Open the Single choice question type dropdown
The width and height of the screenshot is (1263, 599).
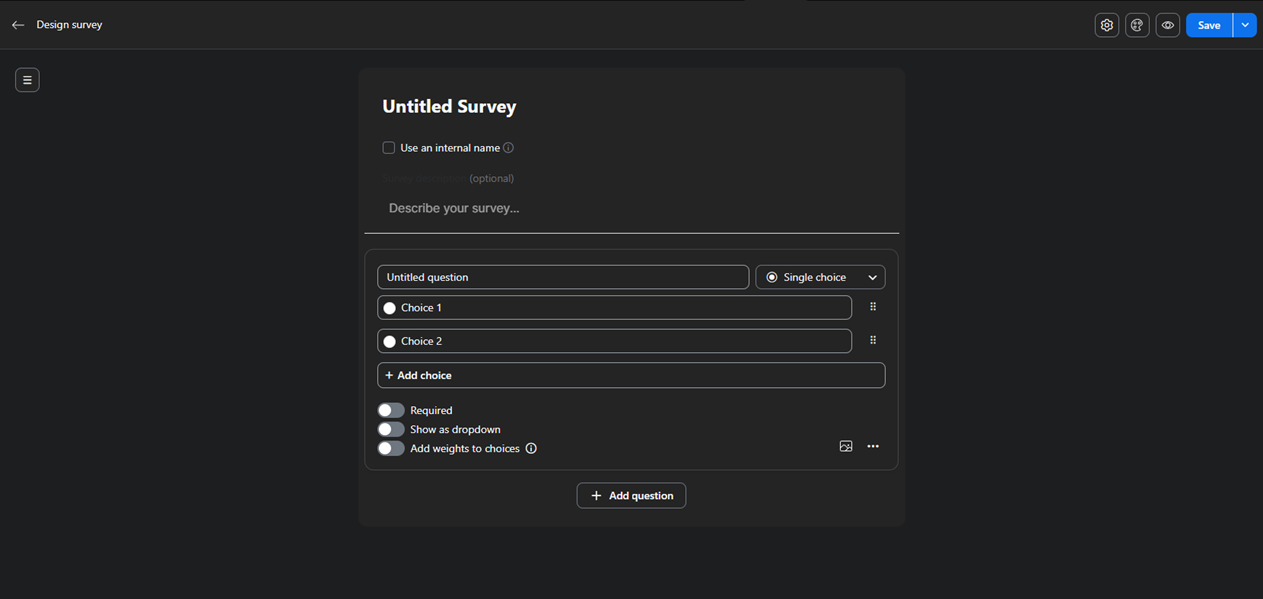[x=820, y=277]
